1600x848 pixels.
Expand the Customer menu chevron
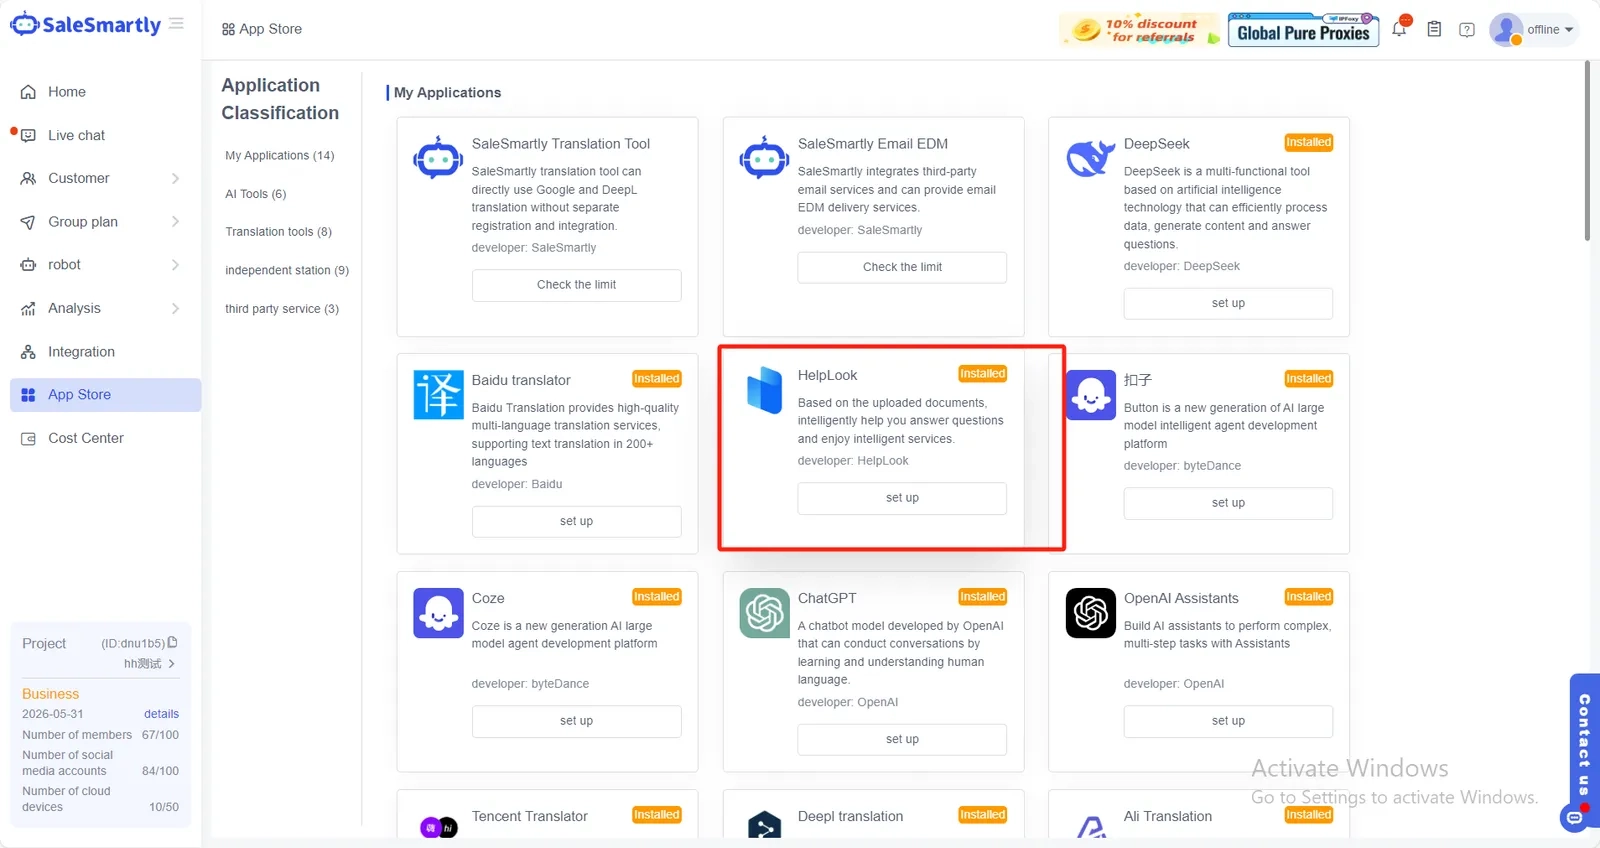[175, 178]
